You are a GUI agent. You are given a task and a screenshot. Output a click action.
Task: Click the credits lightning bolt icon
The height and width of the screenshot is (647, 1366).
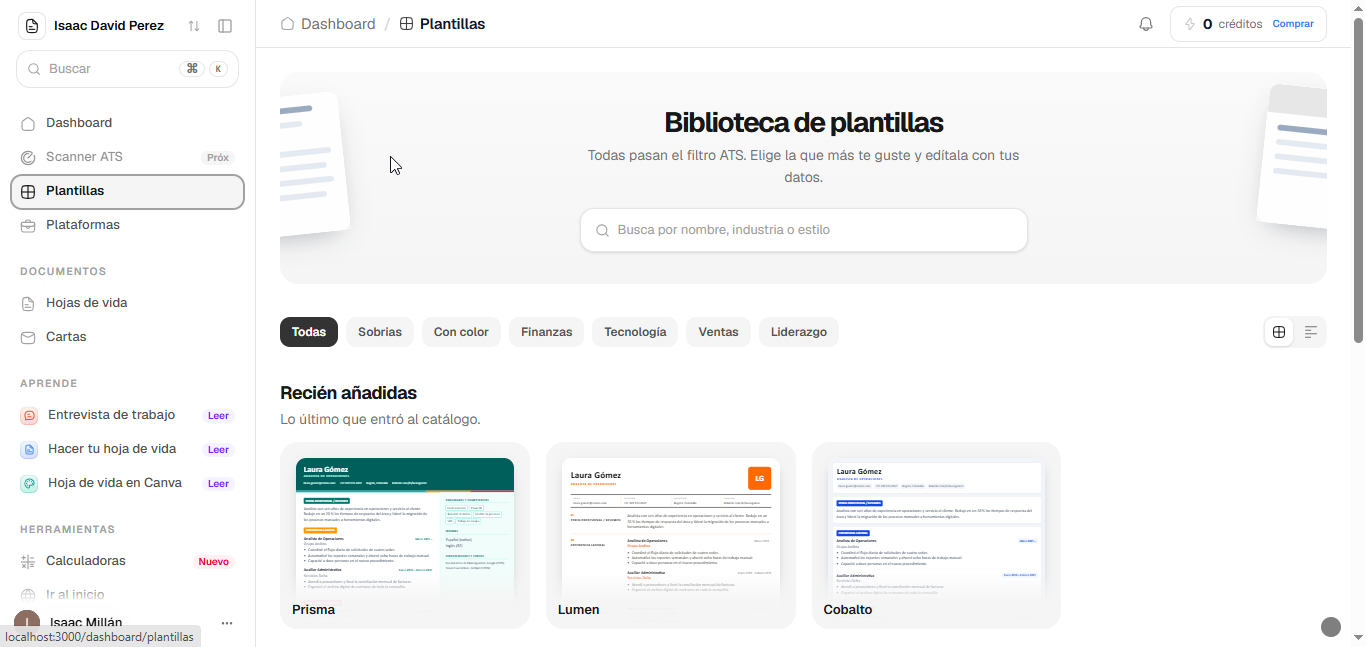click(1190, 24)
